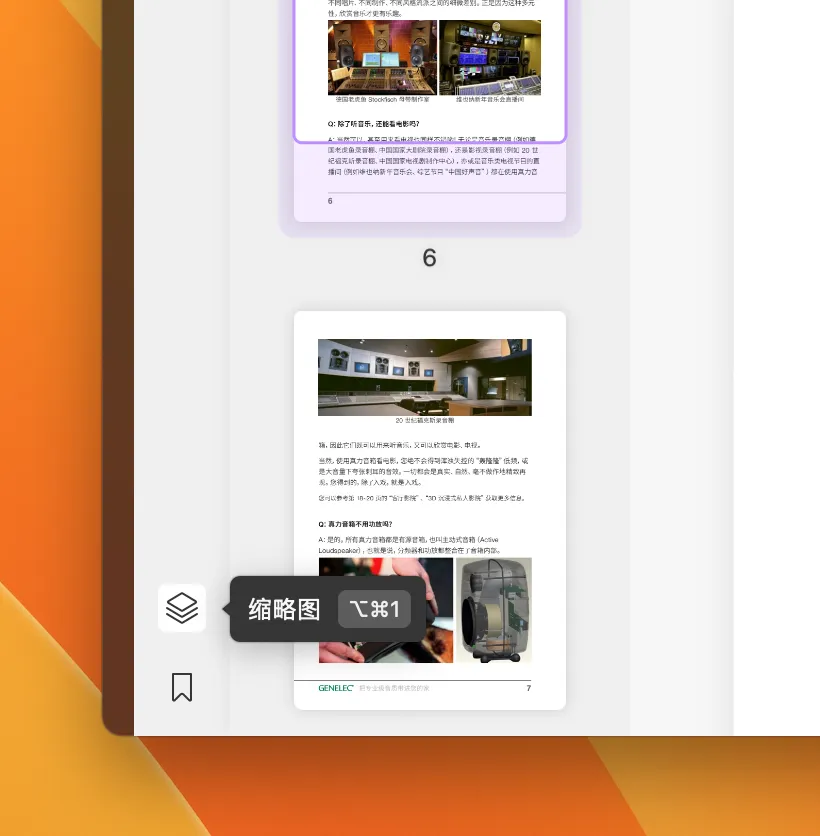Select the highlighted page 6 thumbnail
Screen dimensions: 820x836
coord(430,110)
